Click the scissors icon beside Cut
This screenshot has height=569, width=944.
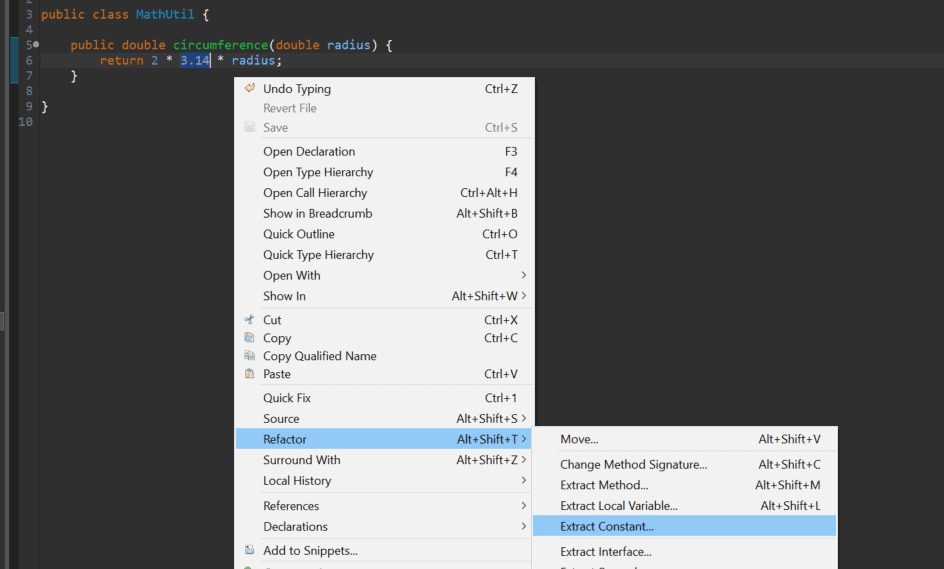249,320
